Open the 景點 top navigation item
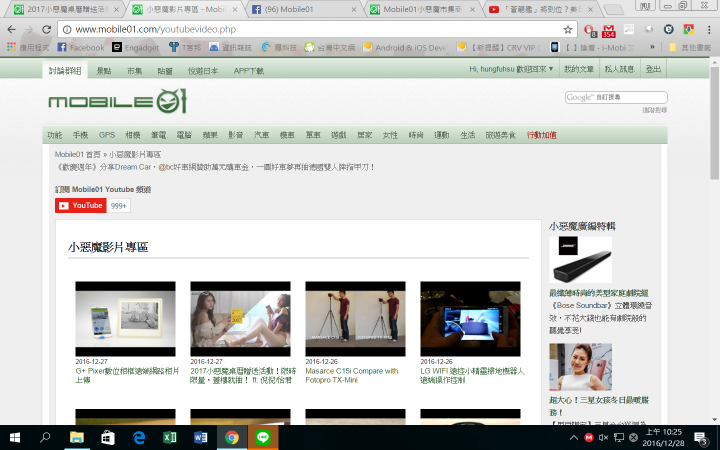The width and height of the screenshot is (720, 450). click(x=104, y=71)
